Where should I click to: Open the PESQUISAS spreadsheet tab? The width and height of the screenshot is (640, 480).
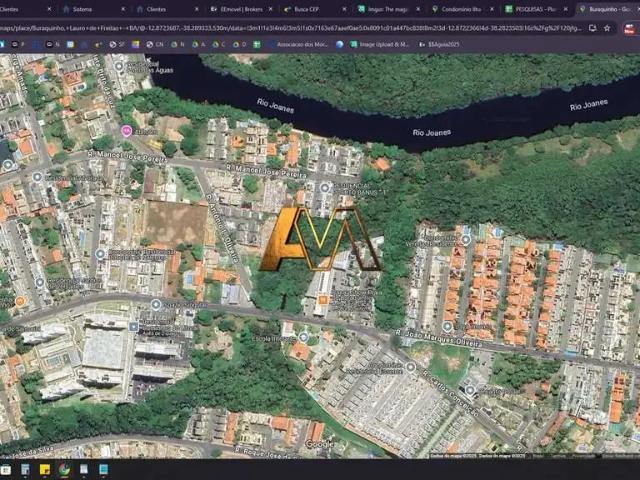click(535, 9)
